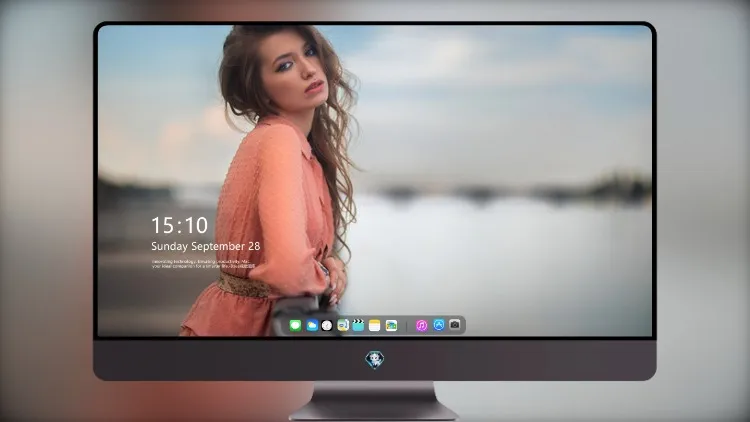750x422 pixels.
Task: Open the green Messages app in dock
Action: [x=295, y=325]
